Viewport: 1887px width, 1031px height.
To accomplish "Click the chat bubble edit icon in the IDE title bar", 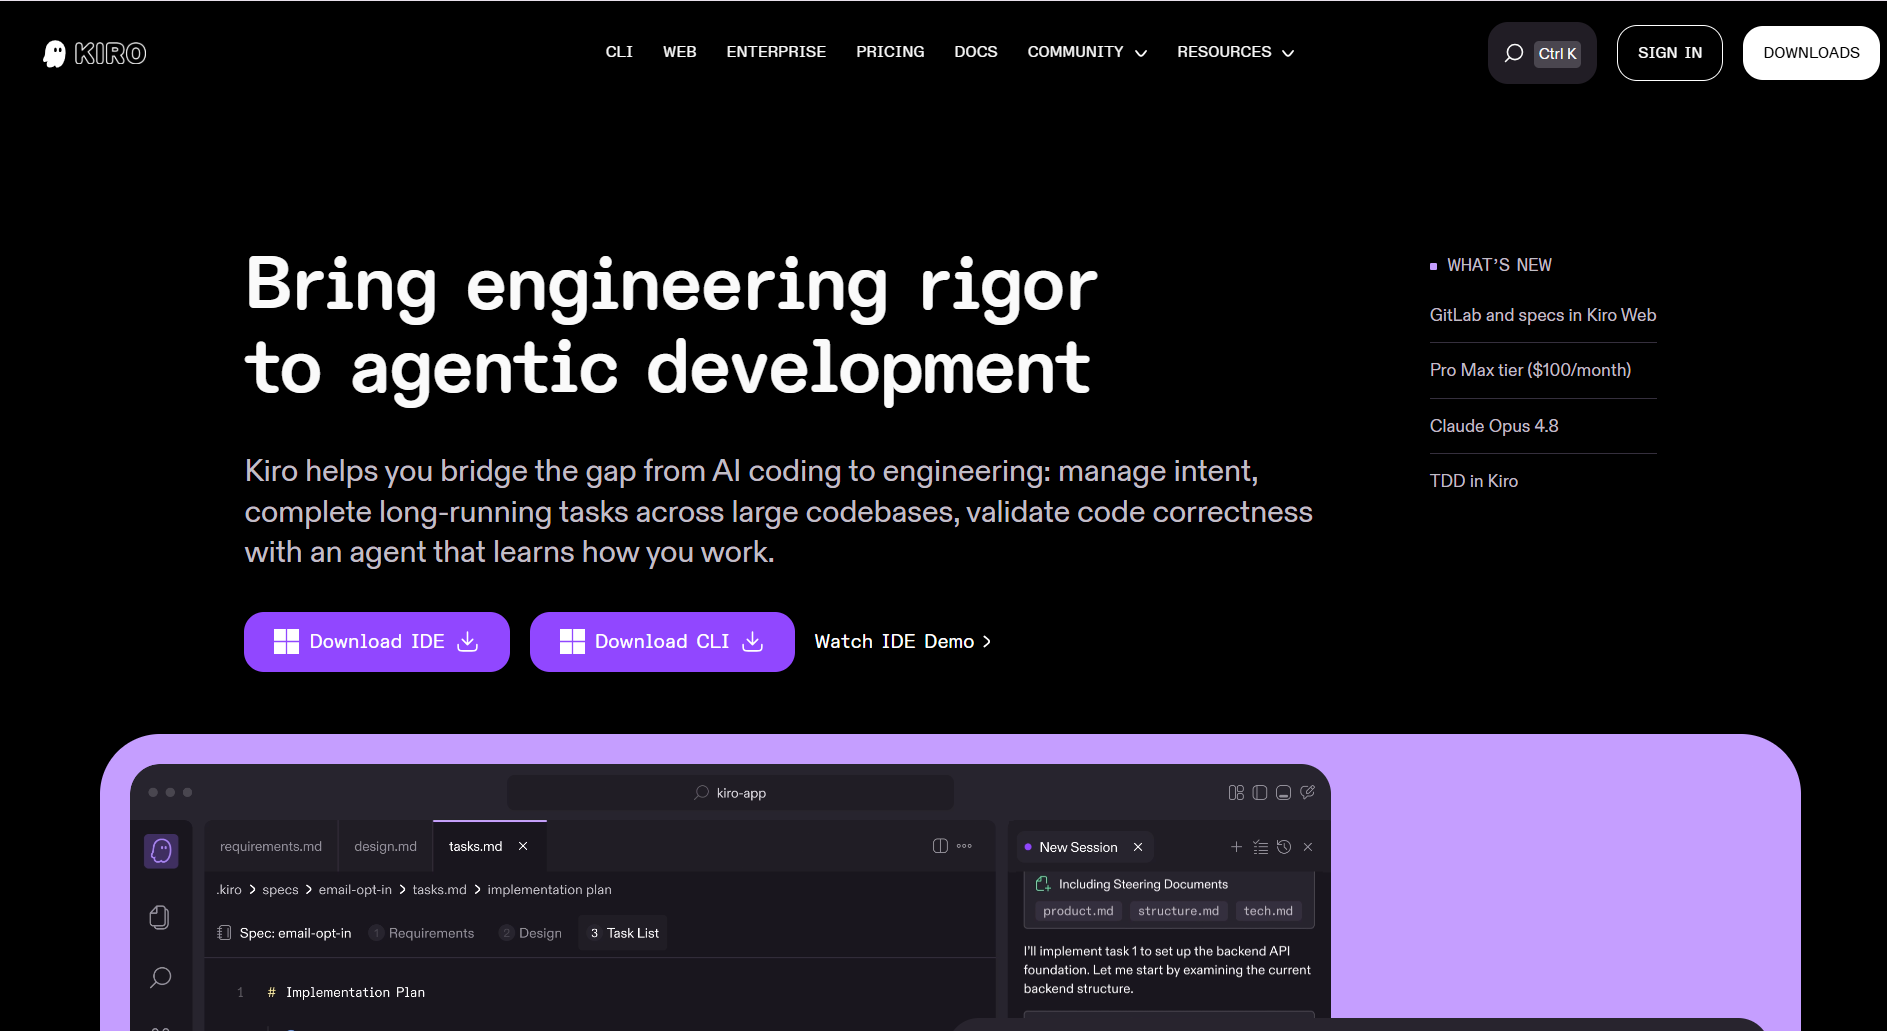I will tap(1307, 793).
